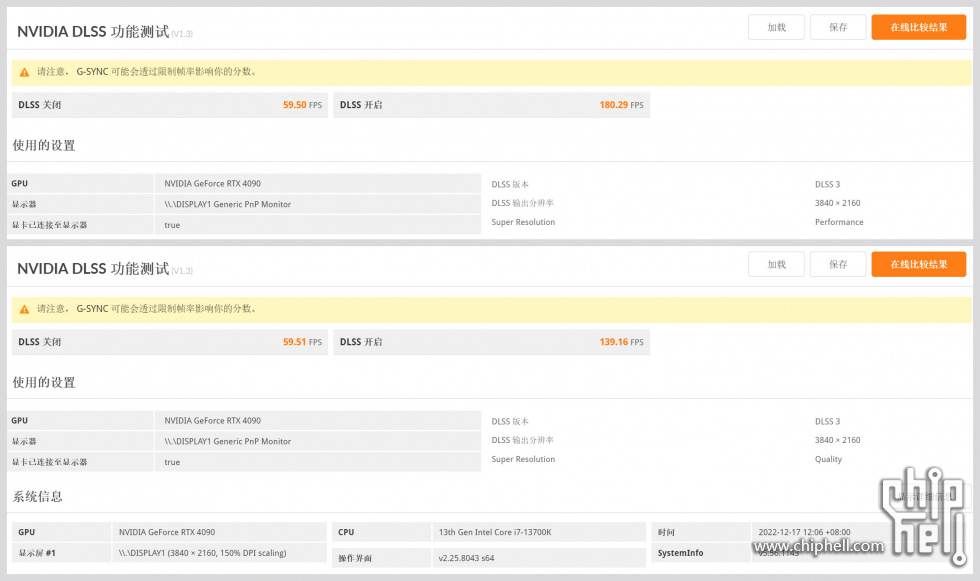This screenshot has width=980, height=581.
Task: Click 3840 × 2160 output resolution in Performance panel
Action: (838, 203)
